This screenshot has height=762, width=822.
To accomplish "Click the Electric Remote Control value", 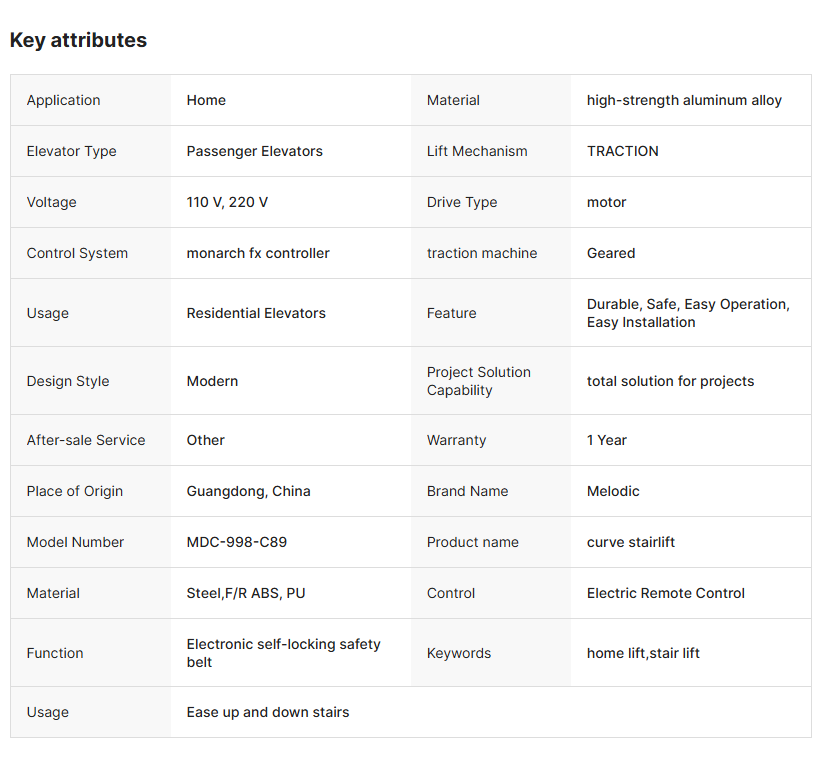I will pyautogui.click(x=665, y=593).
